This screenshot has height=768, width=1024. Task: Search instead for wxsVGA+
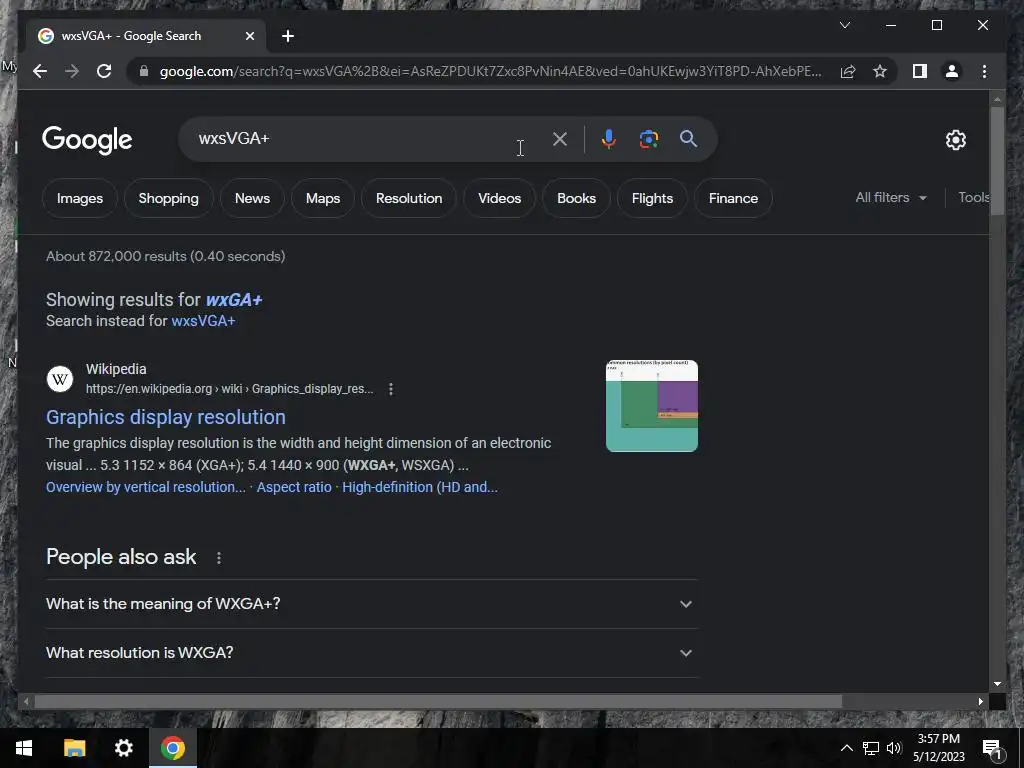coord(203,321)
